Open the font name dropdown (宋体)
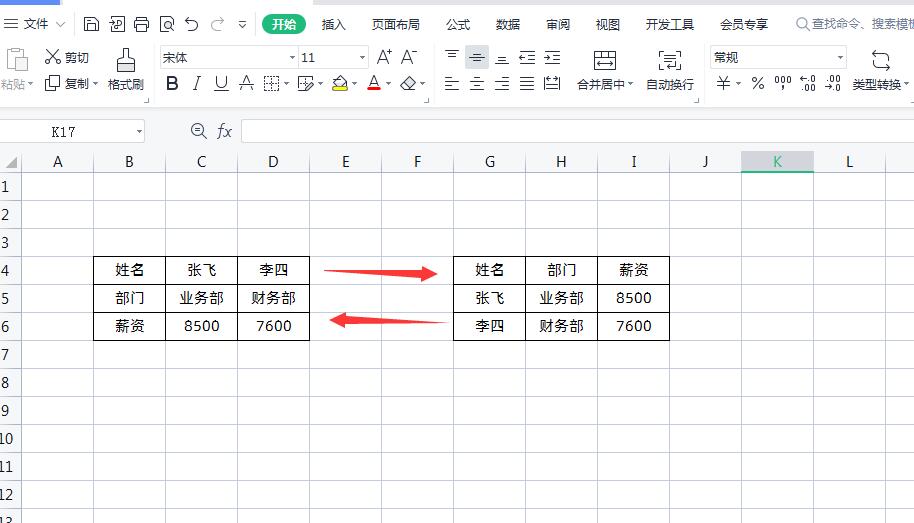Screen dimensions: 914x523 coord(292,58)
